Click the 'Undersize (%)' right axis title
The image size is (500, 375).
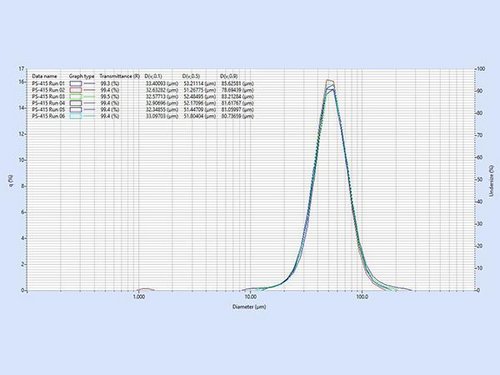[491, 180]
